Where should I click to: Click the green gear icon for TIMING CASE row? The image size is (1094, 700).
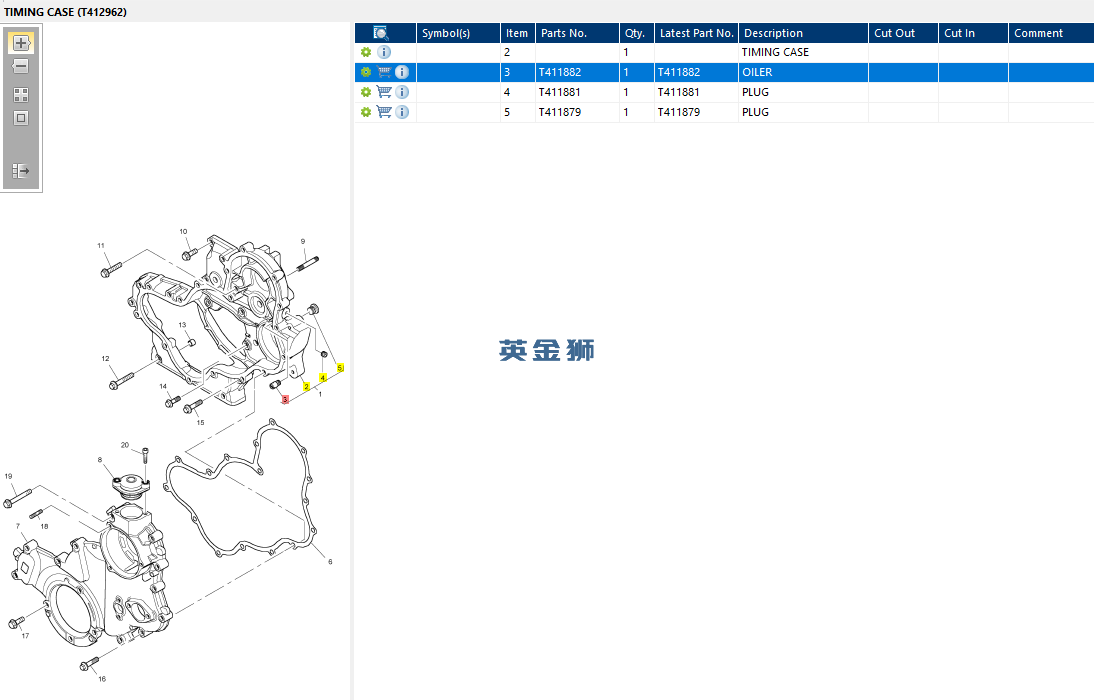coord(366,52)
